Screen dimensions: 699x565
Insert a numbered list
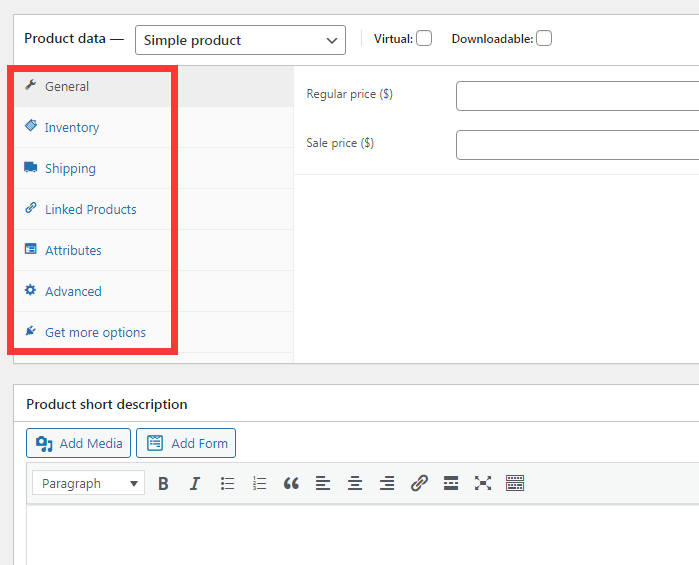[x=259, y=483]
